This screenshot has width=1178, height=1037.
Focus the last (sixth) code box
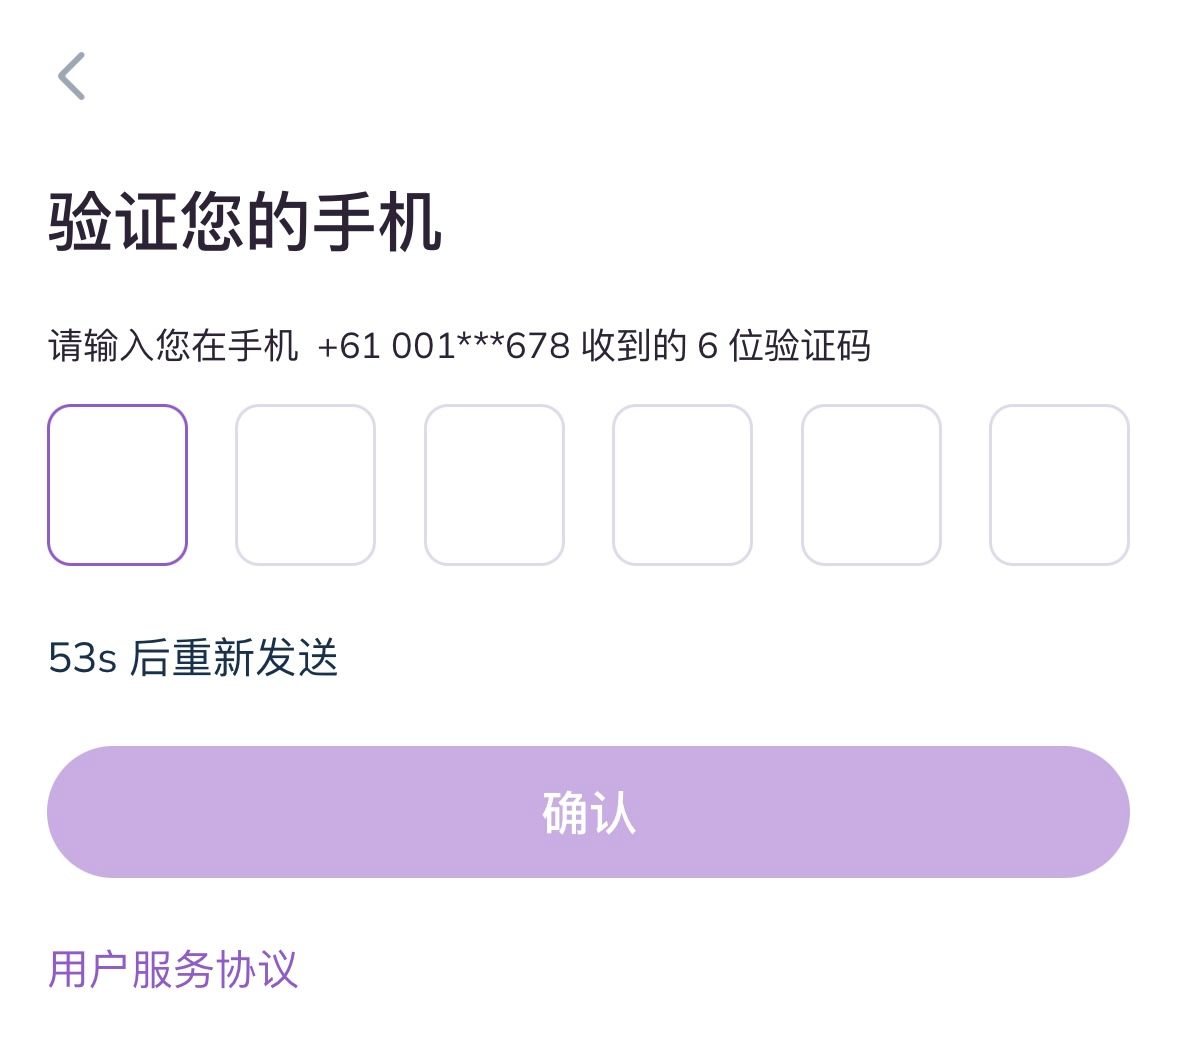[1059, 485]
